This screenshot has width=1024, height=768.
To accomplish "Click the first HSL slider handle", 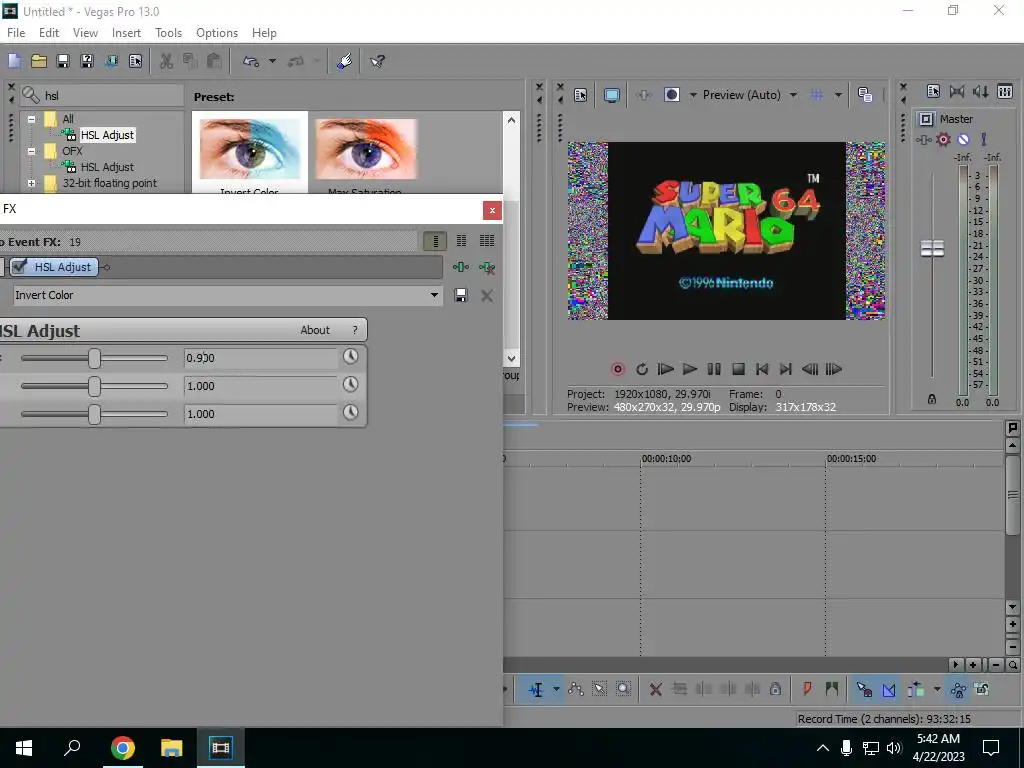I will pyautogui.click(x=95, y=358).
